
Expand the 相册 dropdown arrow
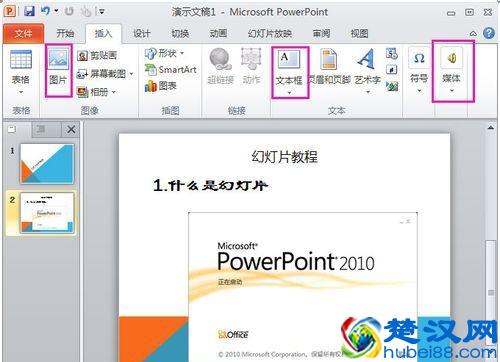(113, 92)
